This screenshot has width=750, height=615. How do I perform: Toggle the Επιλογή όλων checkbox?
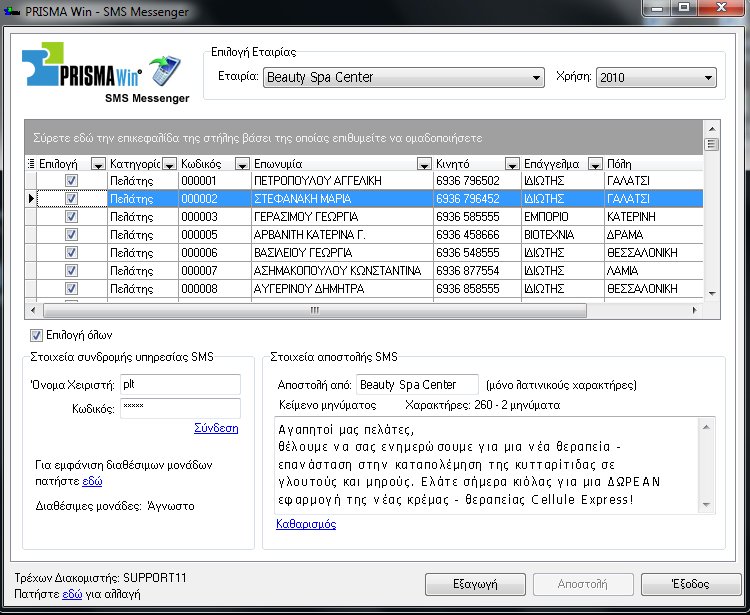[36, 335]
